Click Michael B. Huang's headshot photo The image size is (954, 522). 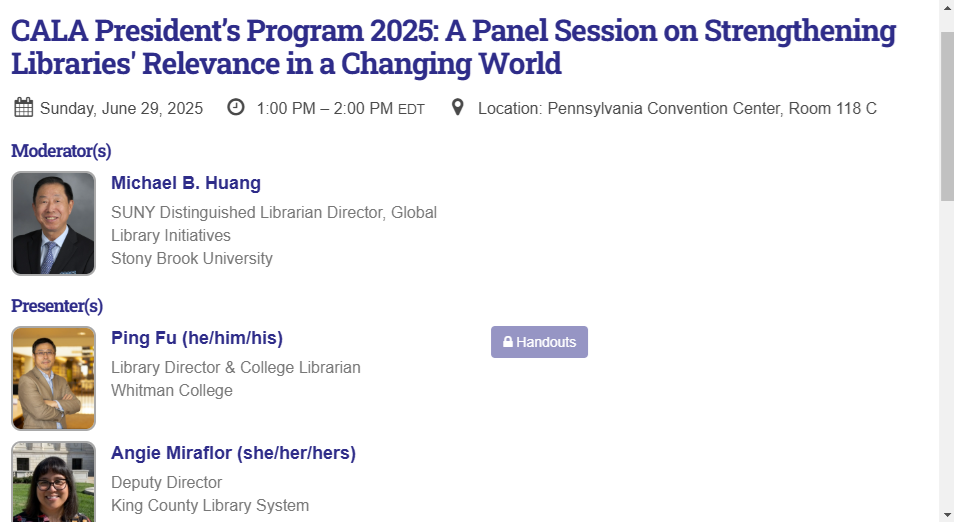click(54, 223)
